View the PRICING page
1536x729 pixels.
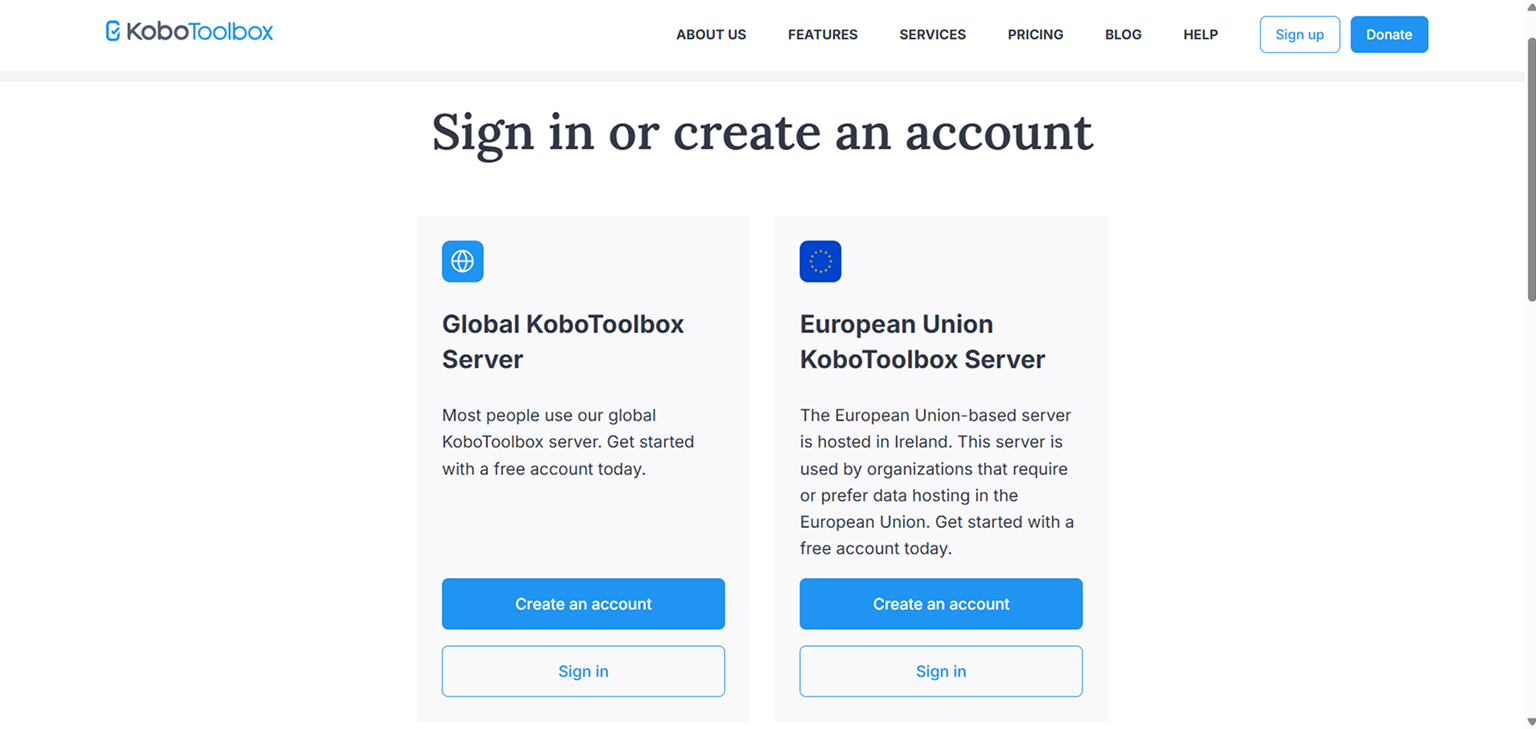click(1035, 34)
